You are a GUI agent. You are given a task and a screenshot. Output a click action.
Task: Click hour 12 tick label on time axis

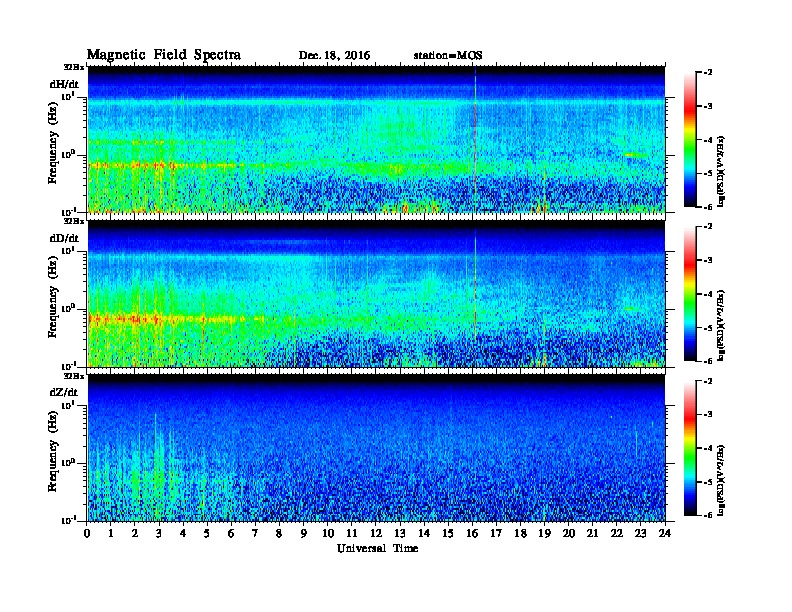coord(376,534)
